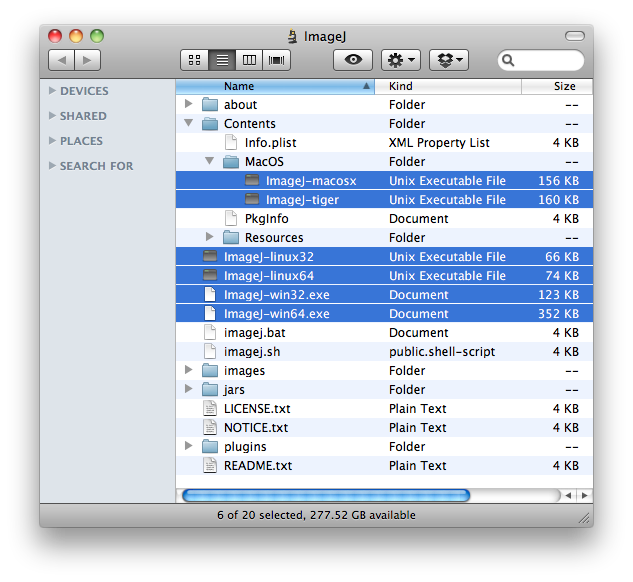Expand the about folder
The width and height of the screenshot is (633, 582).
[188, 104]
